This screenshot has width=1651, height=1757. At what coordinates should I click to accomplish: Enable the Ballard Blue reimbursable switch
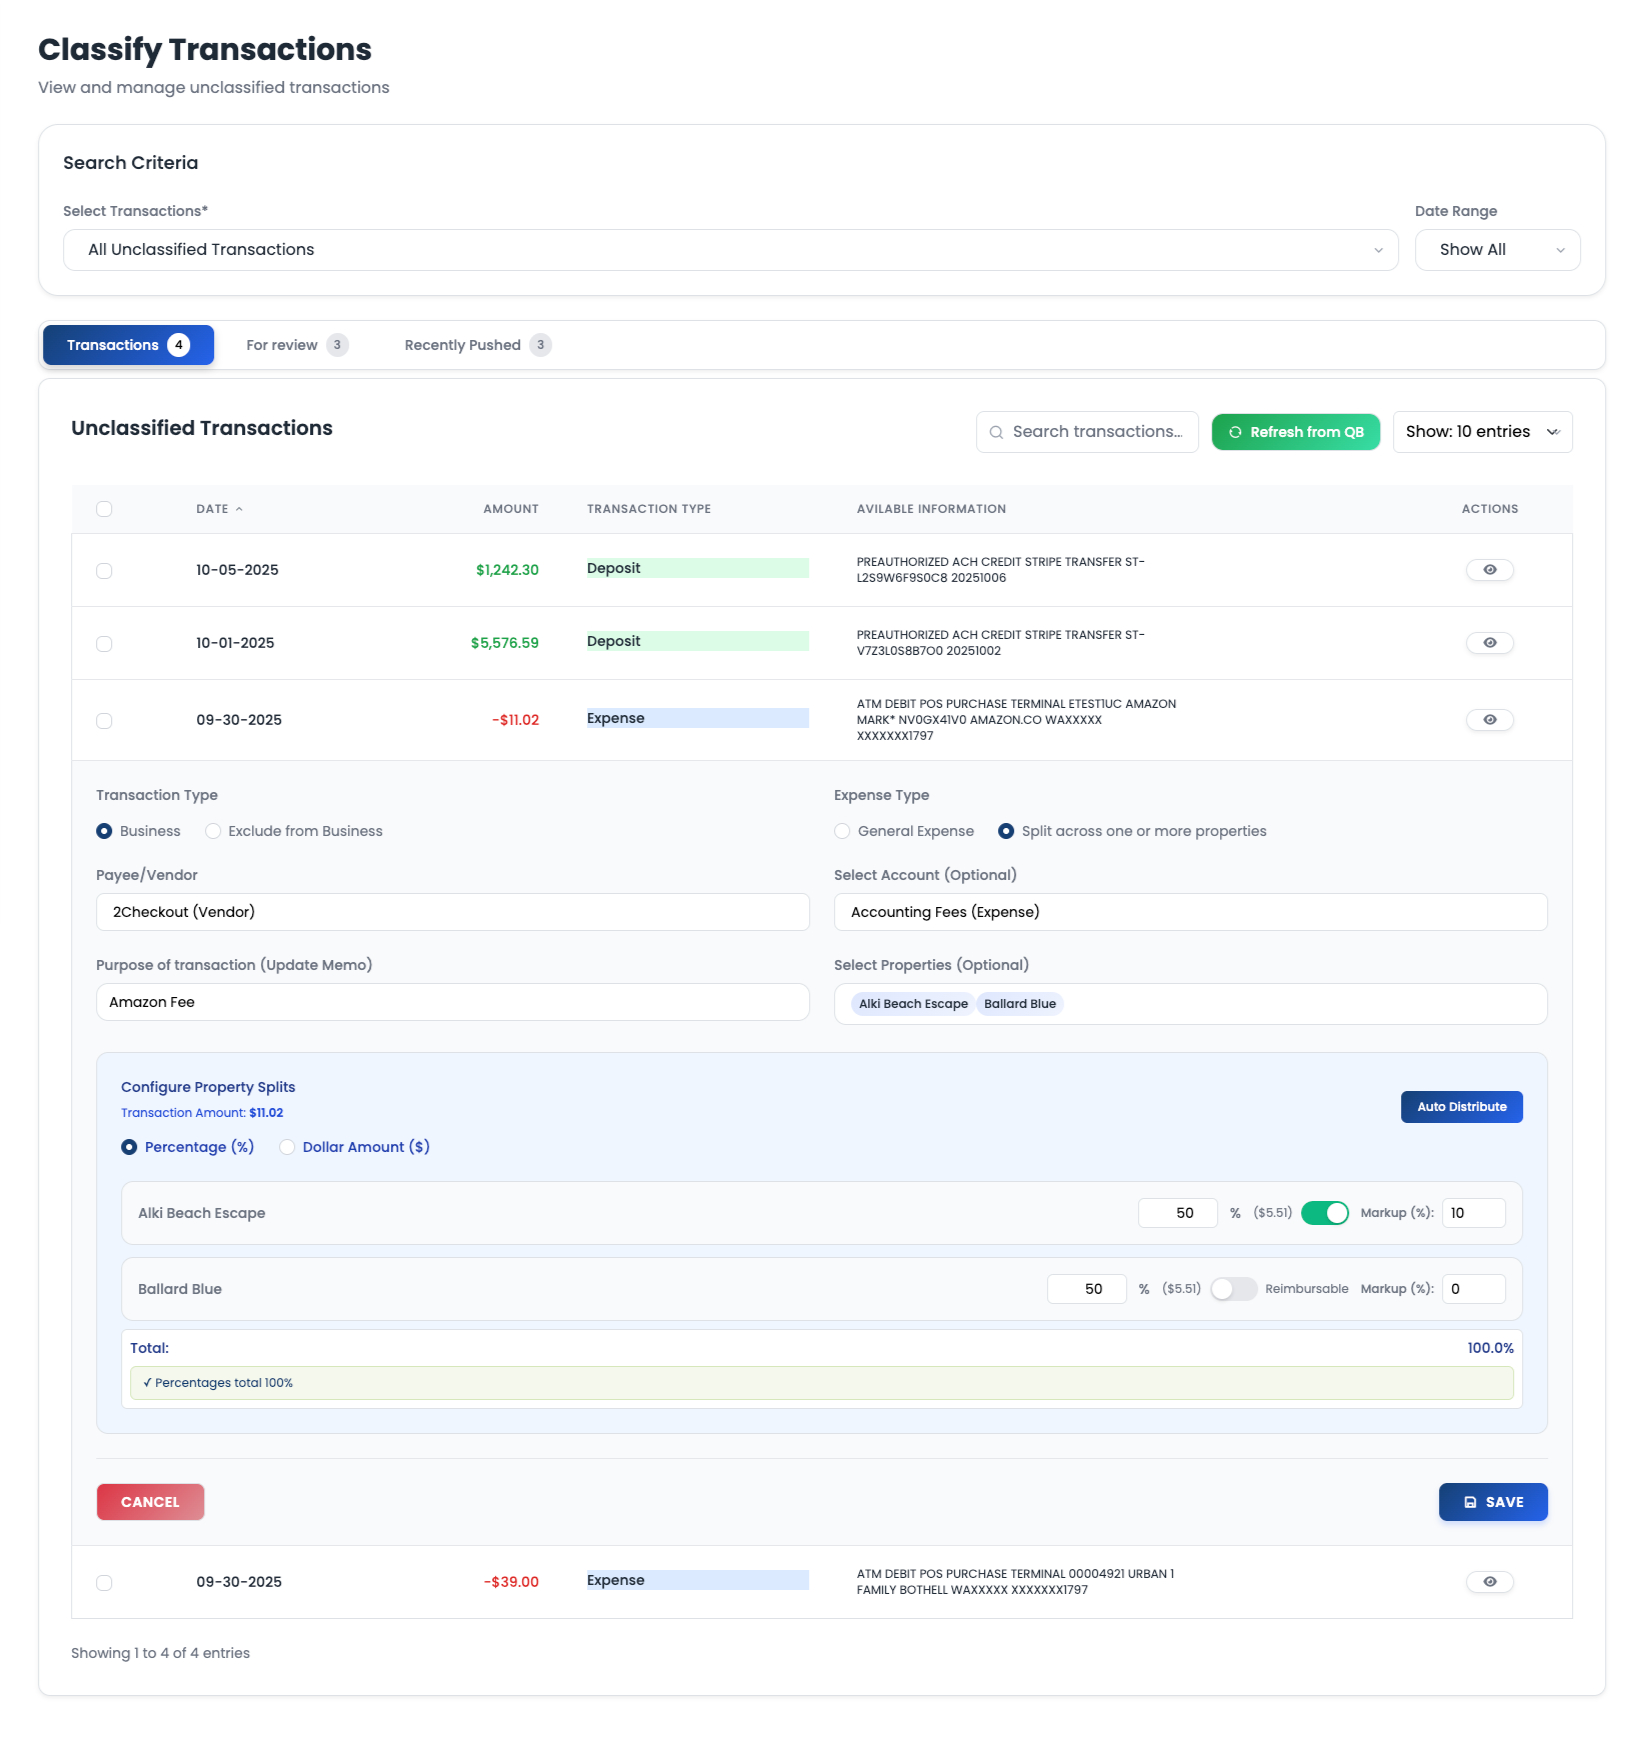coord(1233,1289)
